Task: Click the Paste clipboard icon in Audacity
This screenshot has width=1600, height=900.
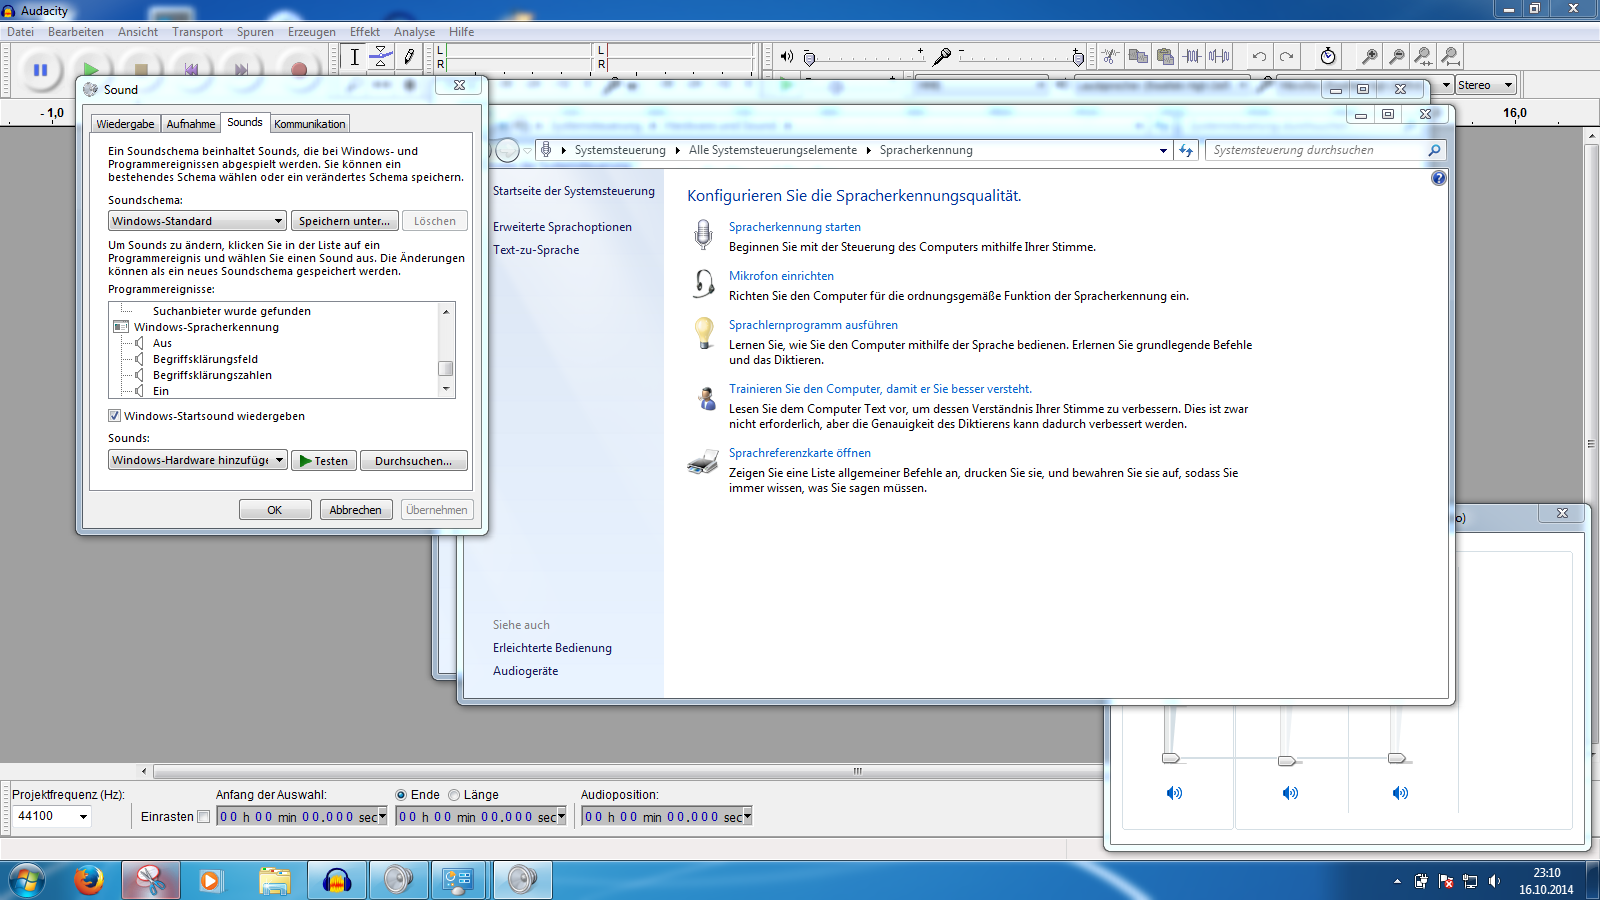Action: tap(1165, 56)
